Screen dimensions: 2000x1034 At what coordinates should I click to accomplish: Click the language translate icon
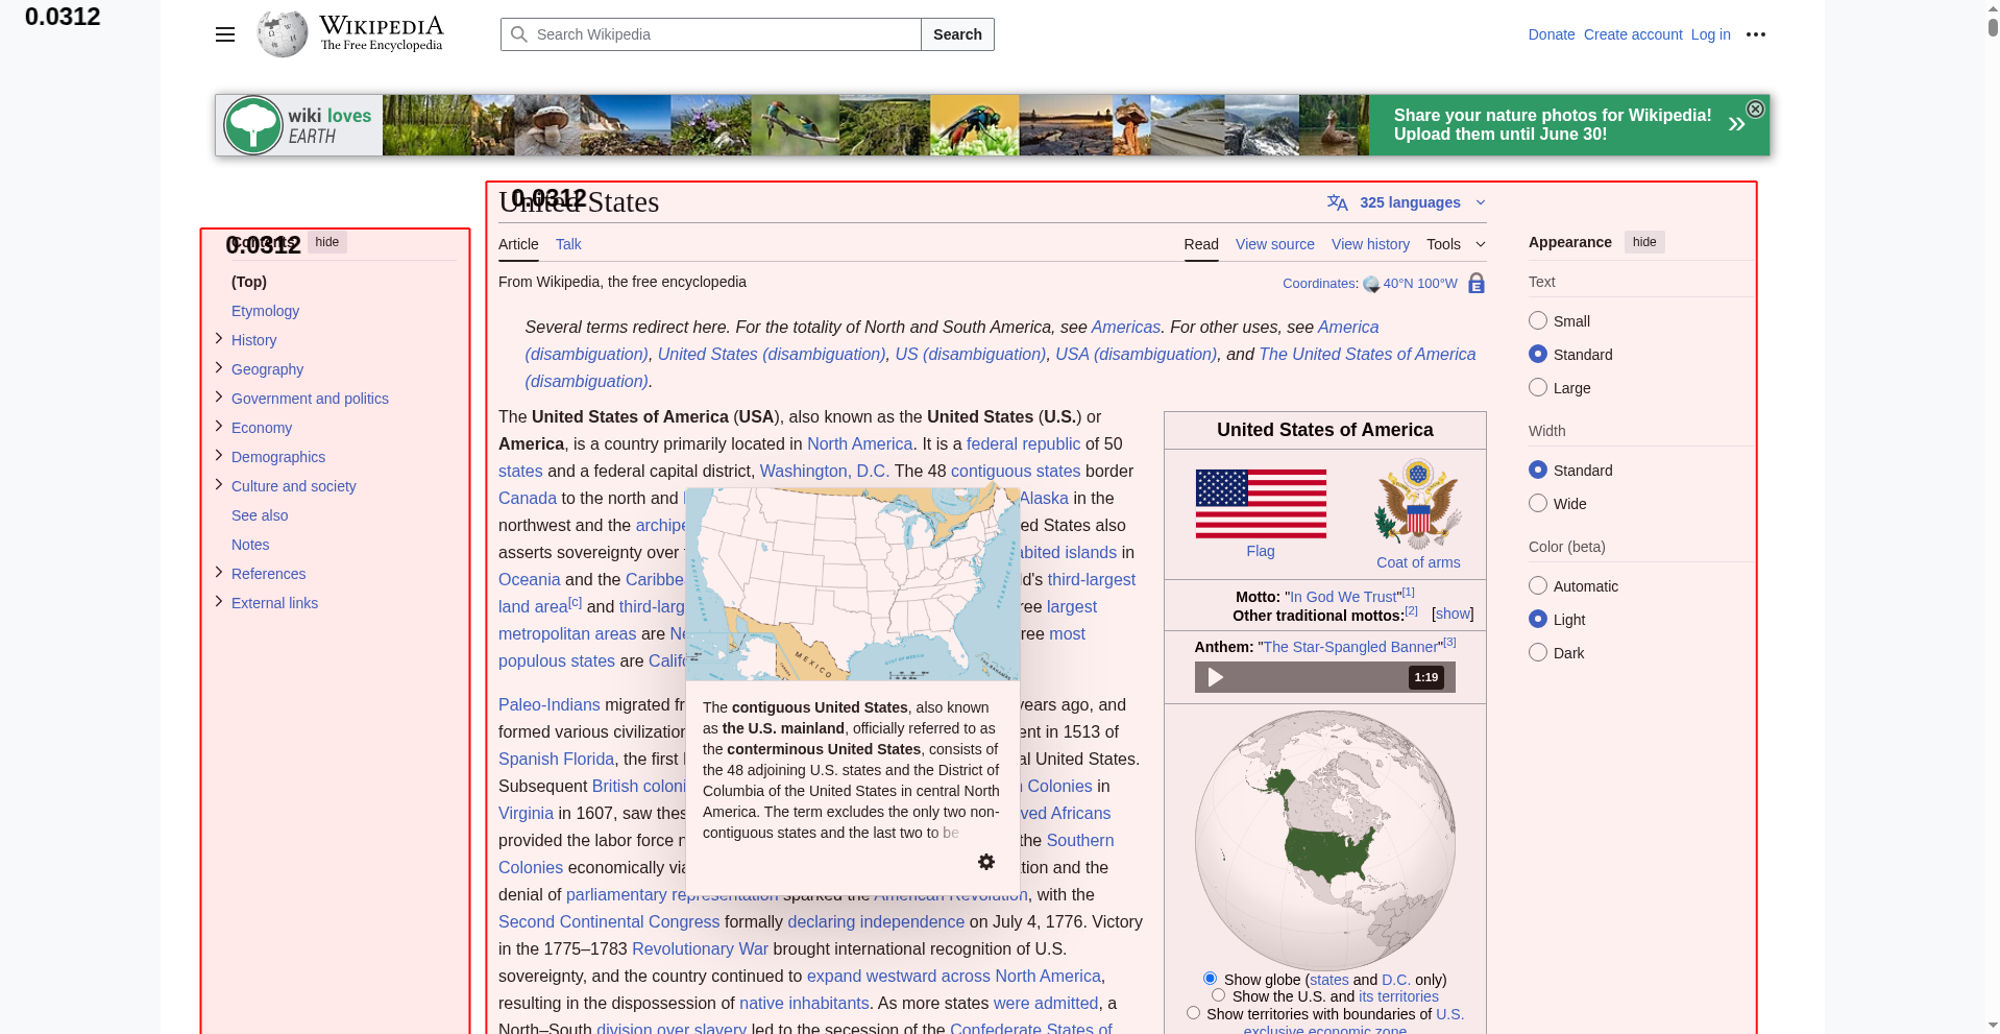click(1337, 202)
